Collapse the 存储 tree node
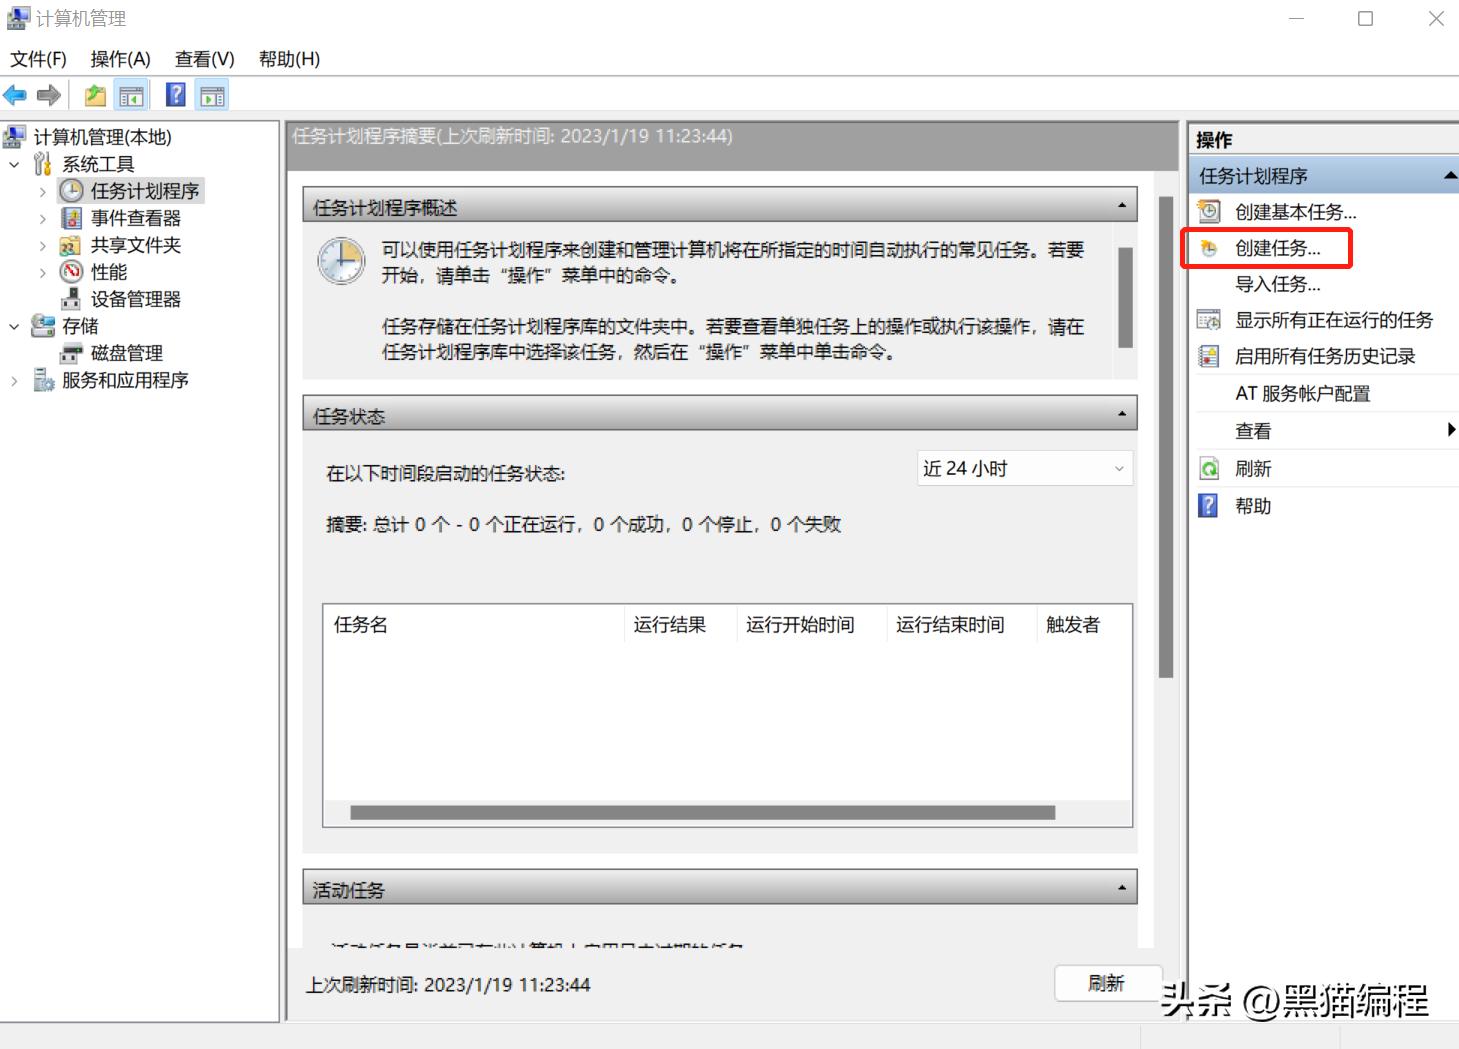 [14, 326]
